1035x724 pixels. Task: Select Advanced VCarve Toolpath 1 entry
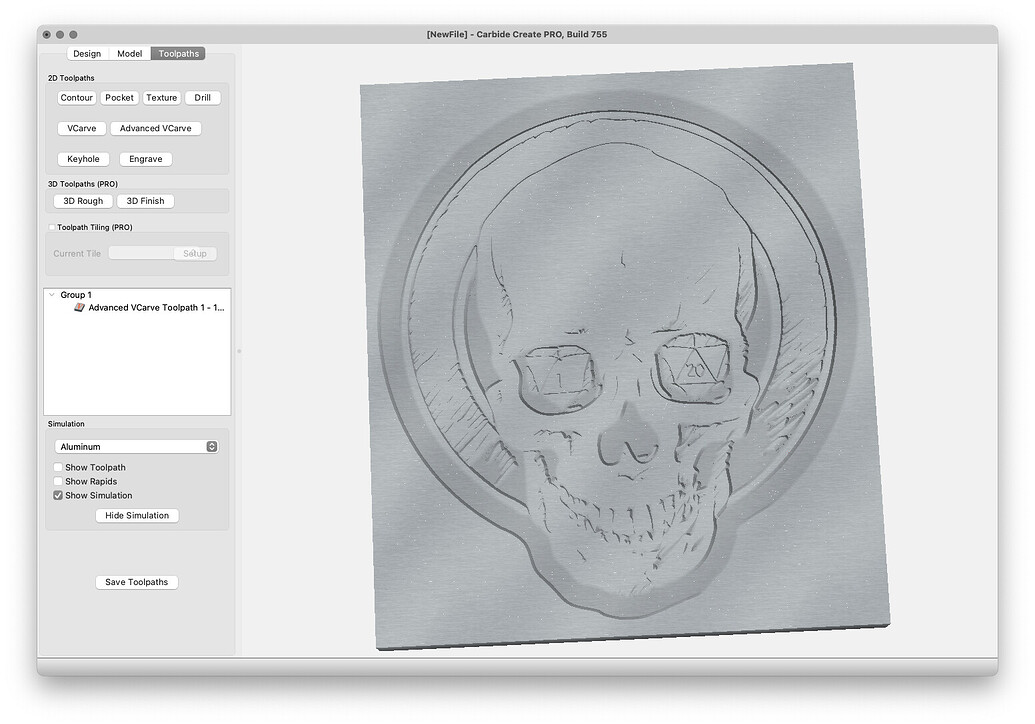pyautogui.click(x=156, y=308)
